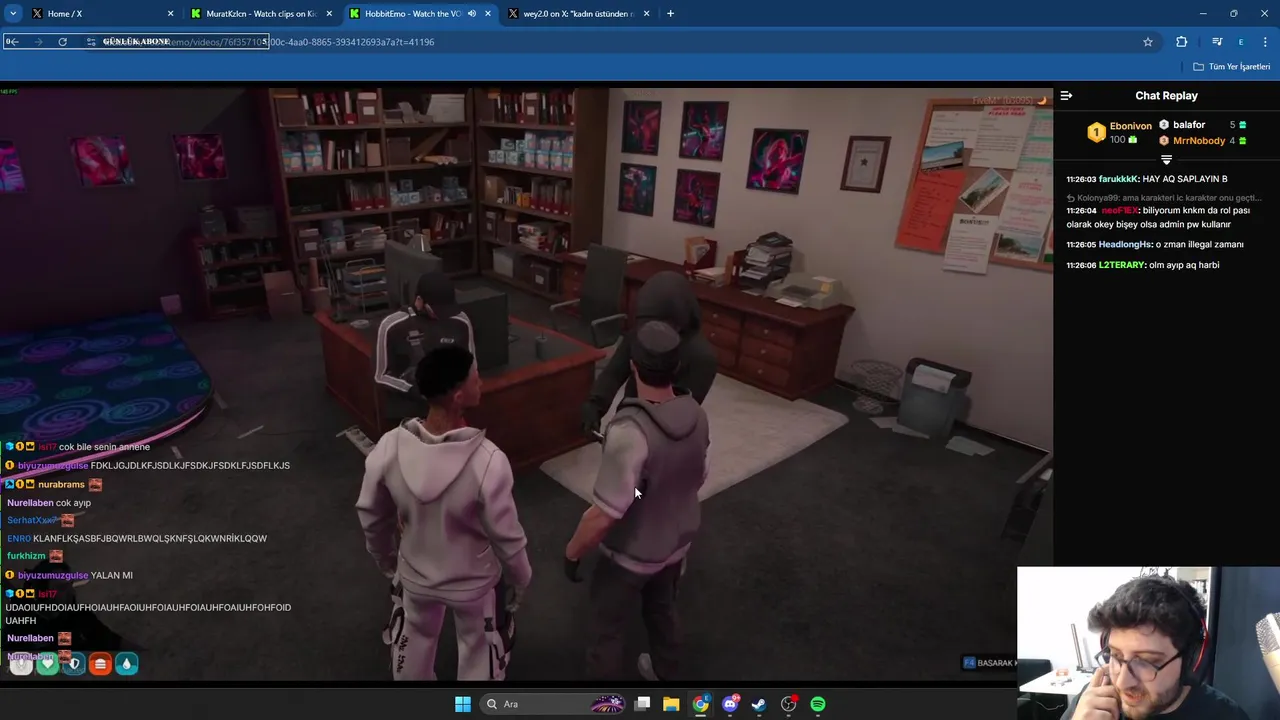The image size is (1280, 720).
Task: Open Spotify from the taskbar
Action: coord(818,704)
